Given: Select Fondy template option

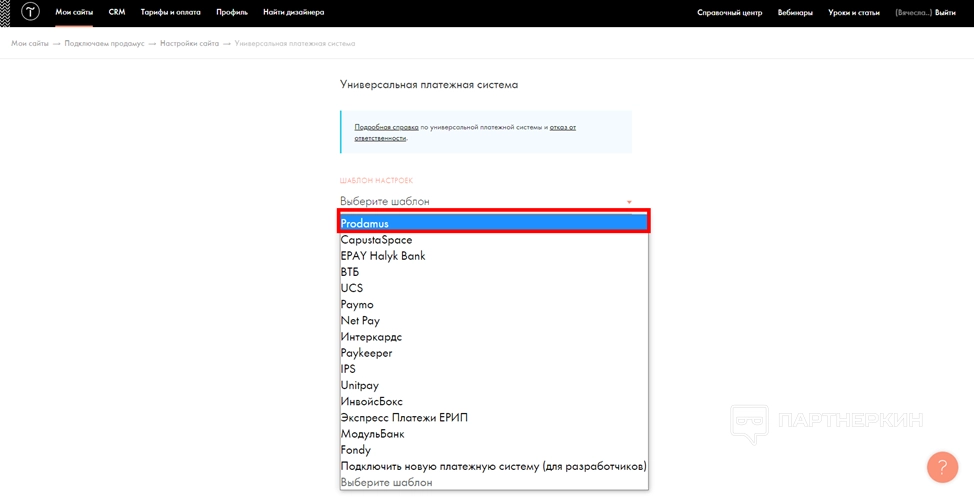Looking at the screenshot, I should (x=494, y=450).
